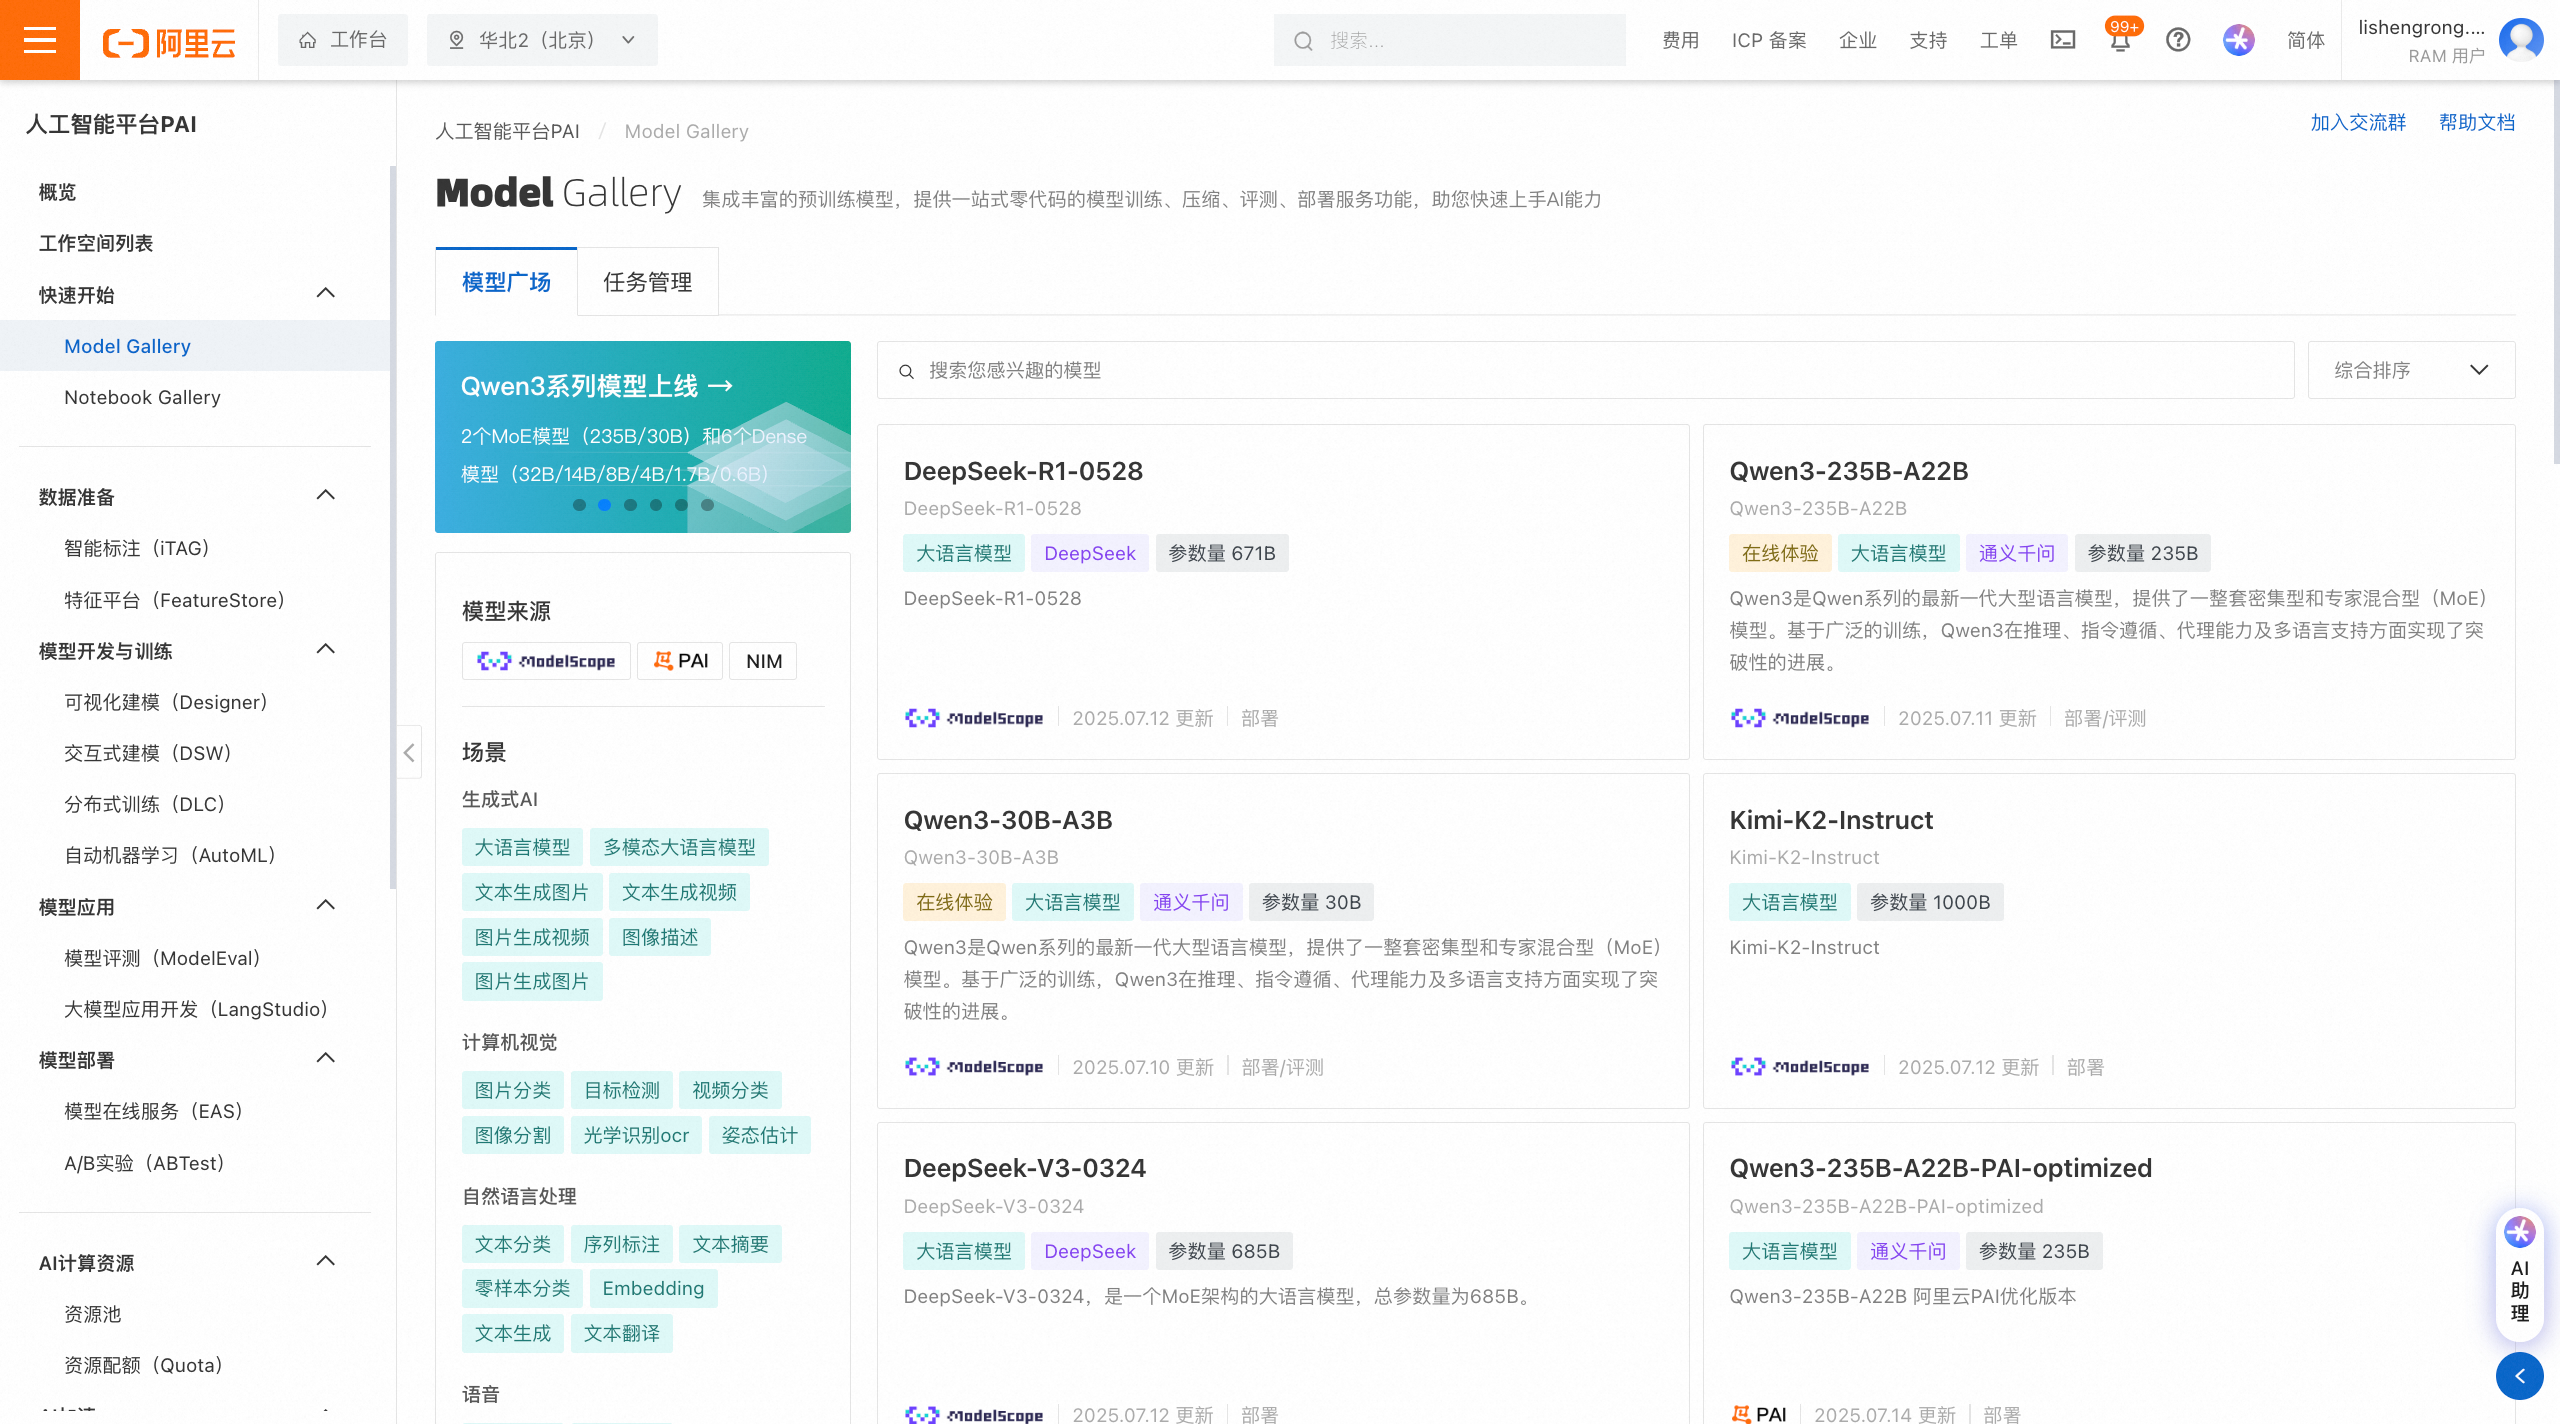Open the hamburger navigation menu

(39, 40)
